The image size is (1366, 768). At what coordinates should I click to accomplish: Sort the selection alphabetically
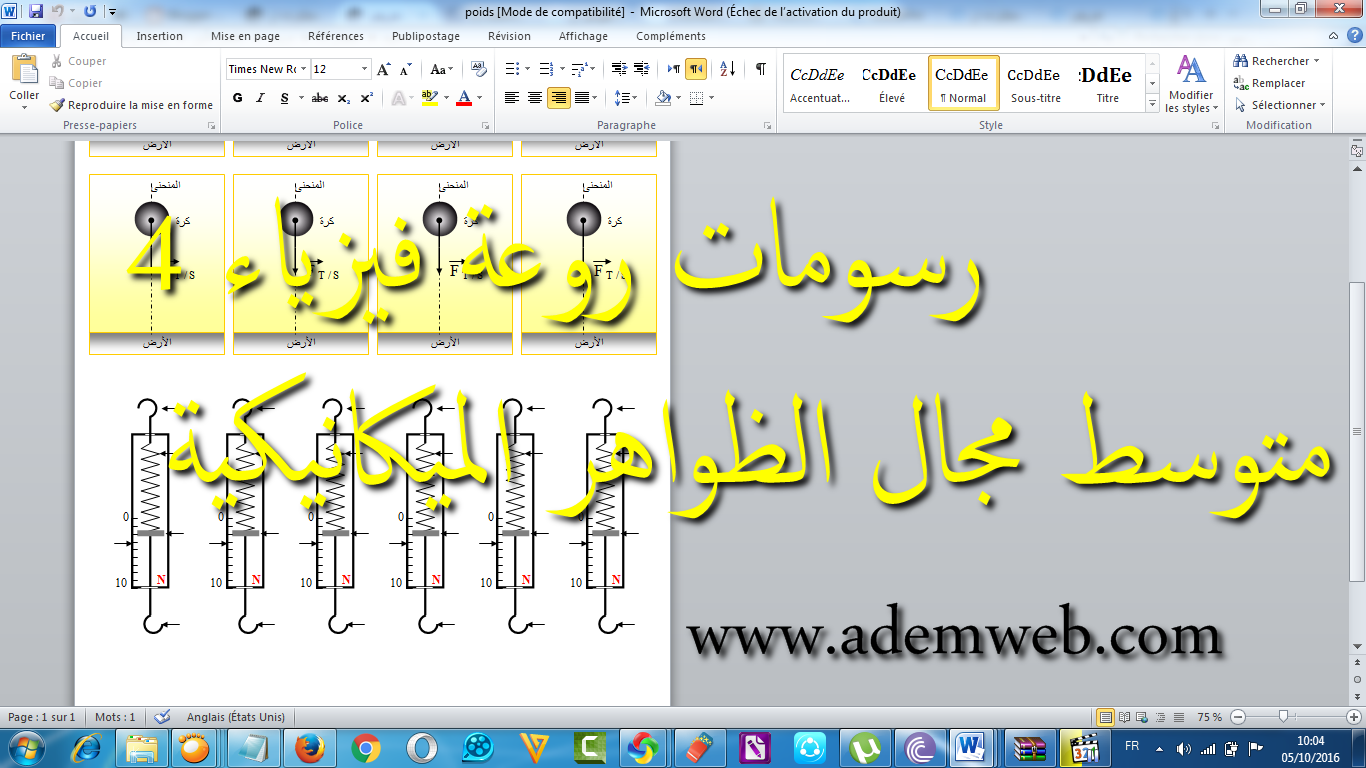coord(728,69)
